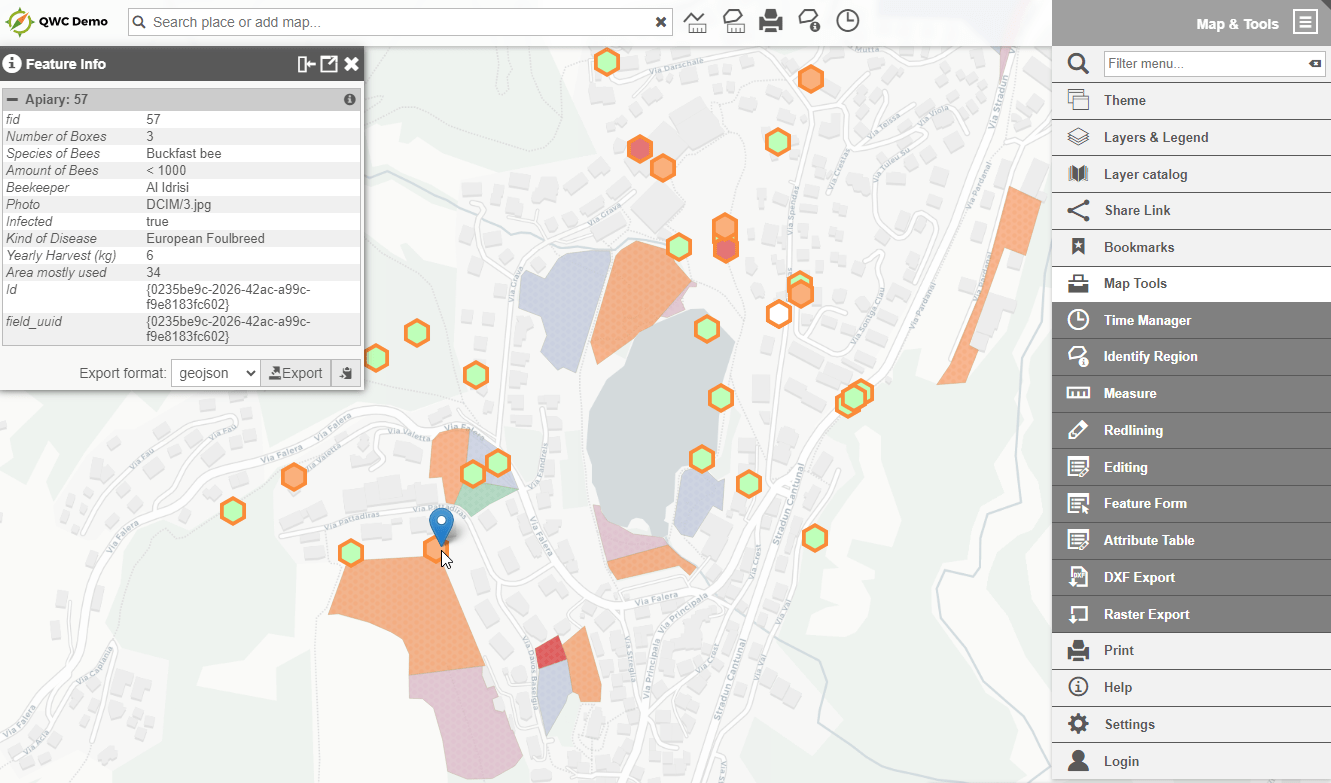Select the polygon measure icon in the toolbar

point(734,20)
